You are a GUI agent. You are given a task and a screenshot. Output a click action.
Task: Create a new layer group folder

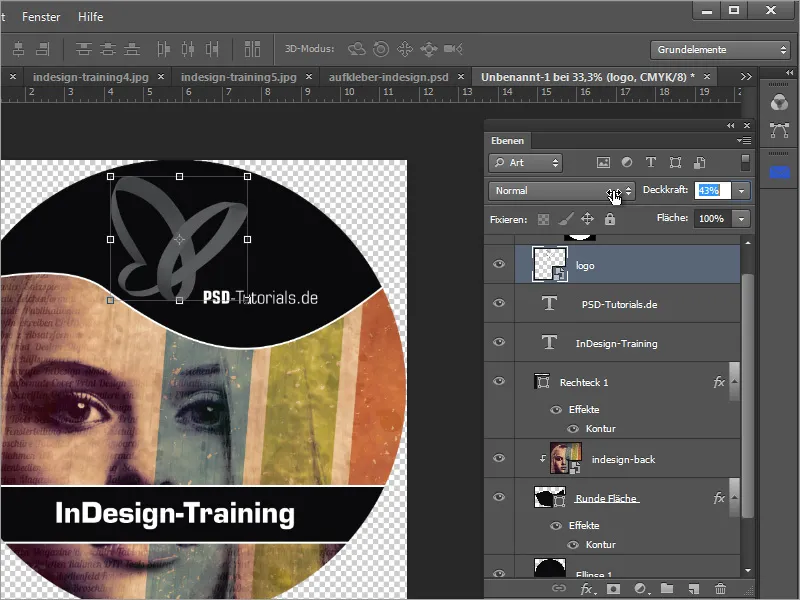(667, 589)
